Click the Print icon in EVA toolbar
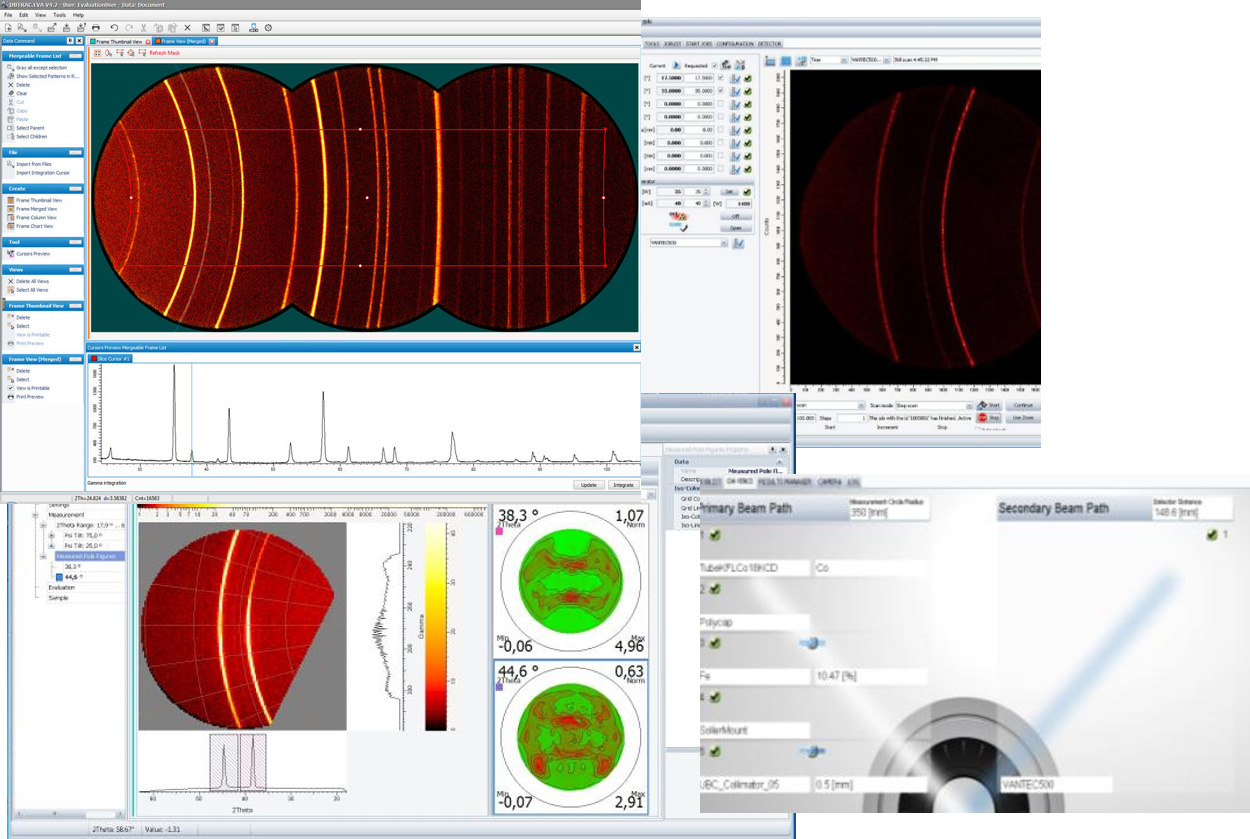1250x839 pixels. [x=96, y=27]
